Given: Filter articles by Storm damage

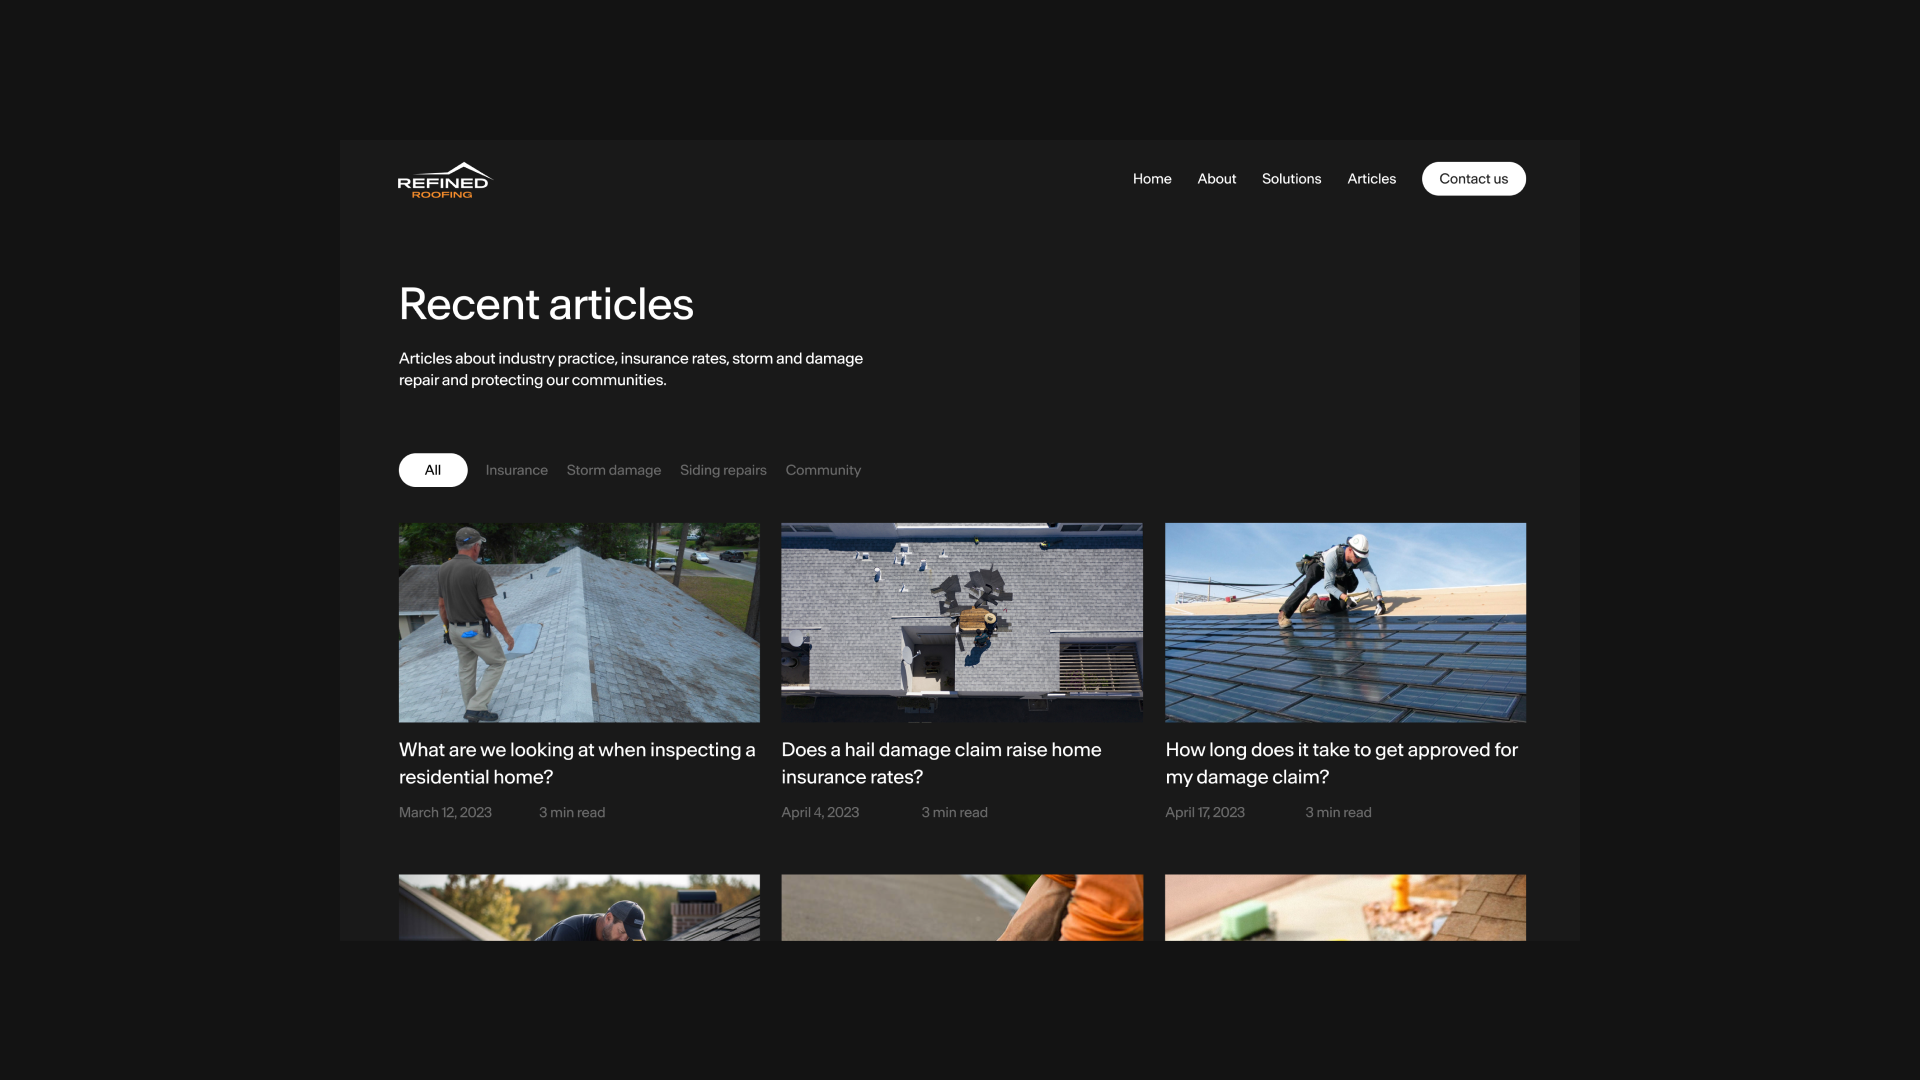Looking at the screenshot, I should click(x=613, y=470).
